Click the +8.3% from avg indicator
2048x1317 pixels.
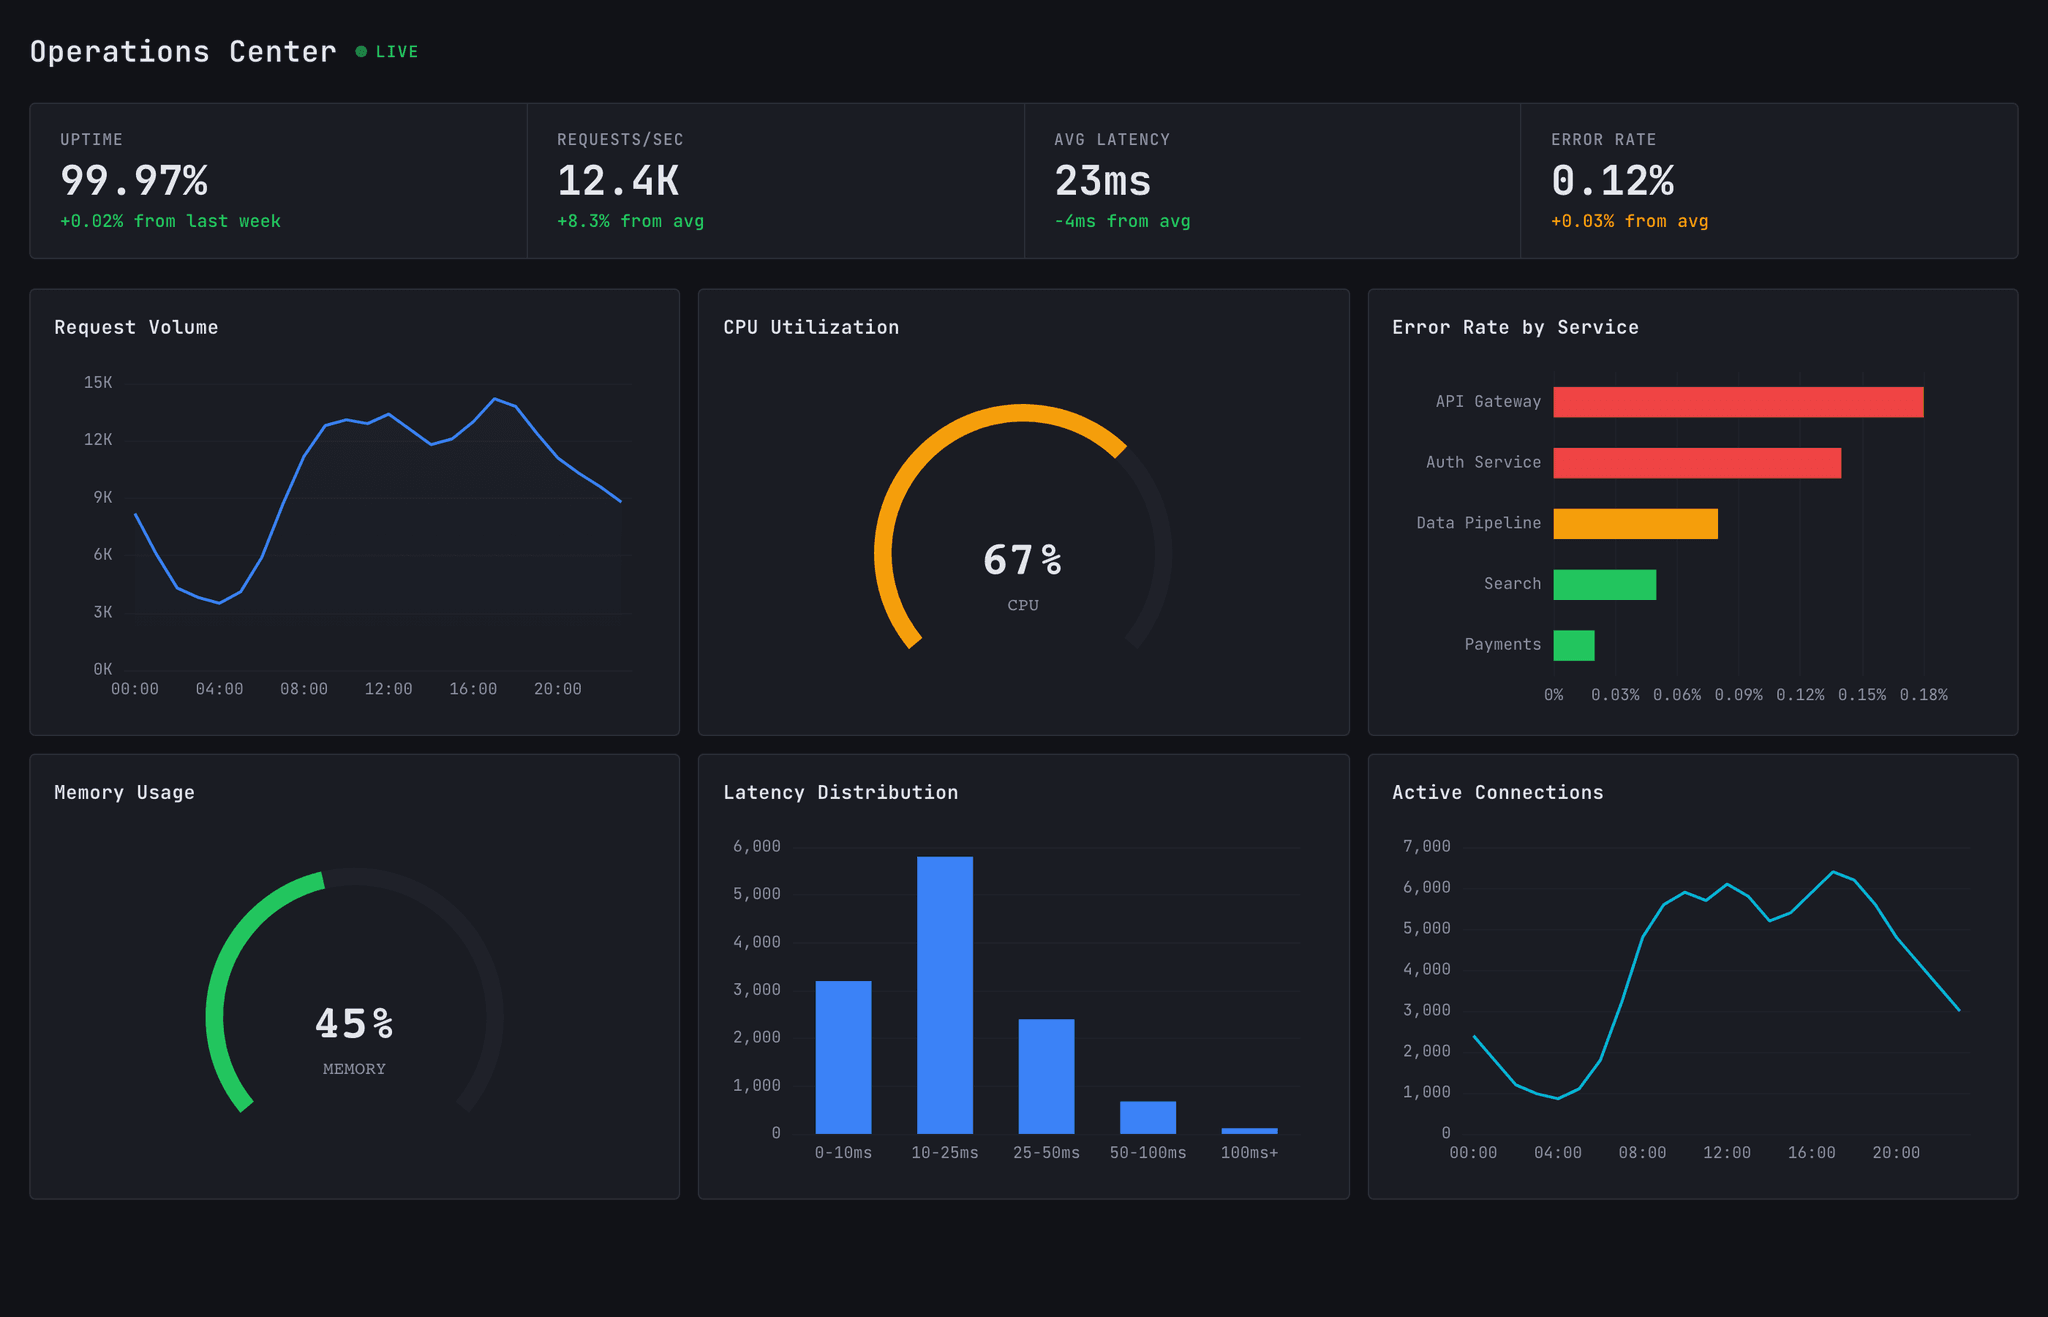(630, 221)
